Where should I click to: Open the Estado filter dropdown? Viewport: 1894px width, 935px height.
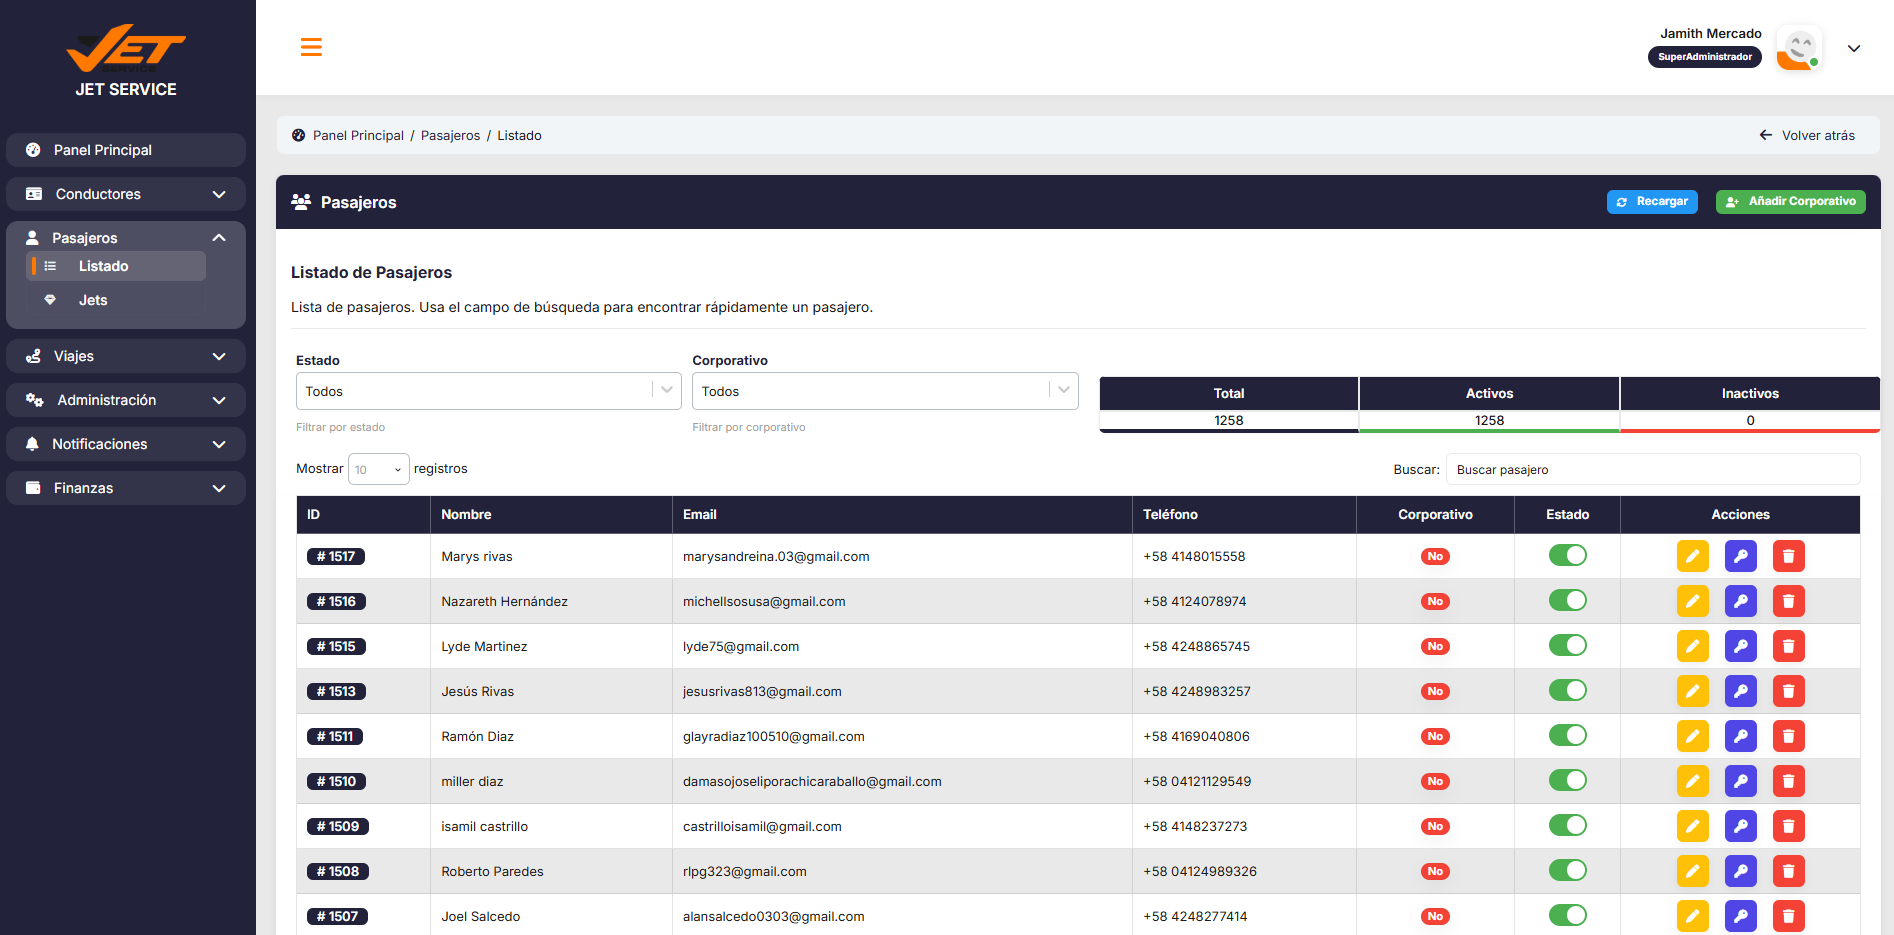click(488, 391)
